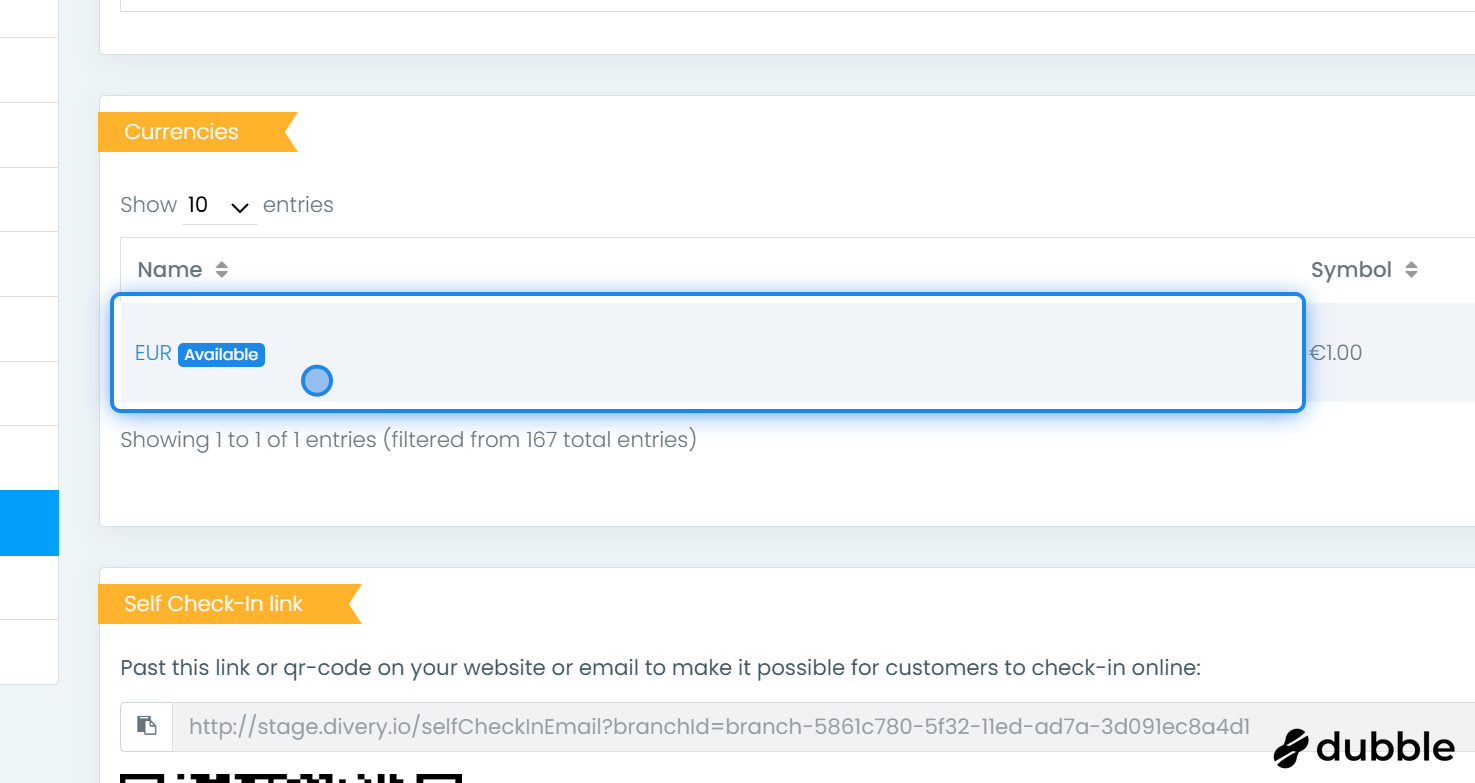This screenshot has height=783, width=1475.
Task: Click the blue circle marker in EUR row
Action: 317,381
